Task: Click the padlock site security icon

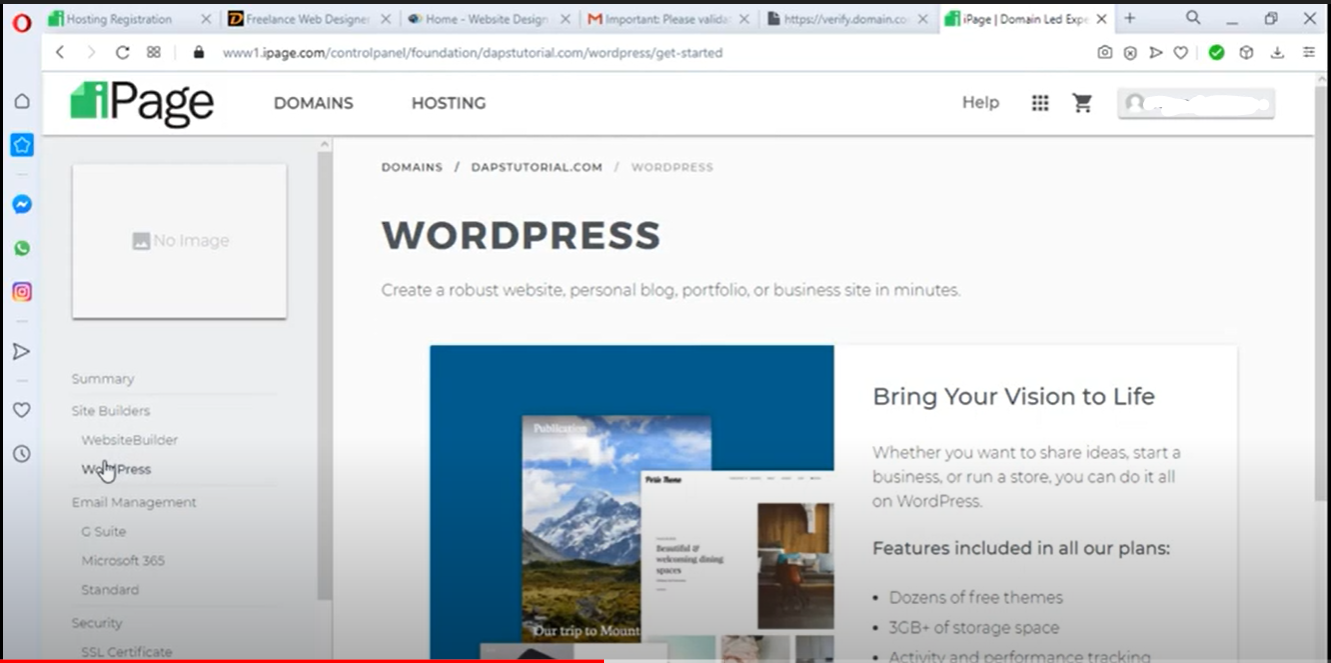Action: (199, 52)
